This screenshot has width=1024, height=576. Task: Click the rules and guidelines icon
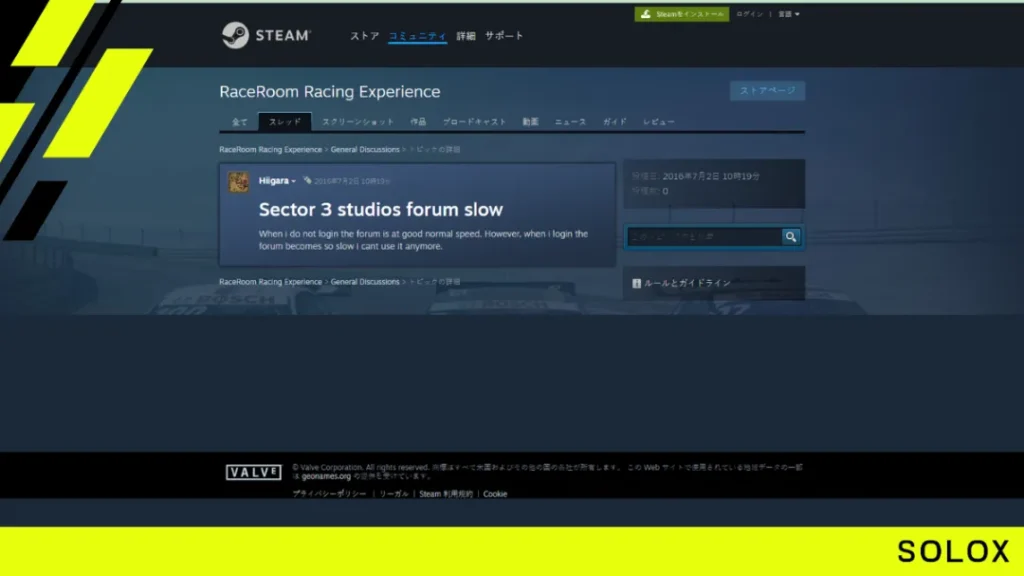pyautogui.click(x=636, y=283)
